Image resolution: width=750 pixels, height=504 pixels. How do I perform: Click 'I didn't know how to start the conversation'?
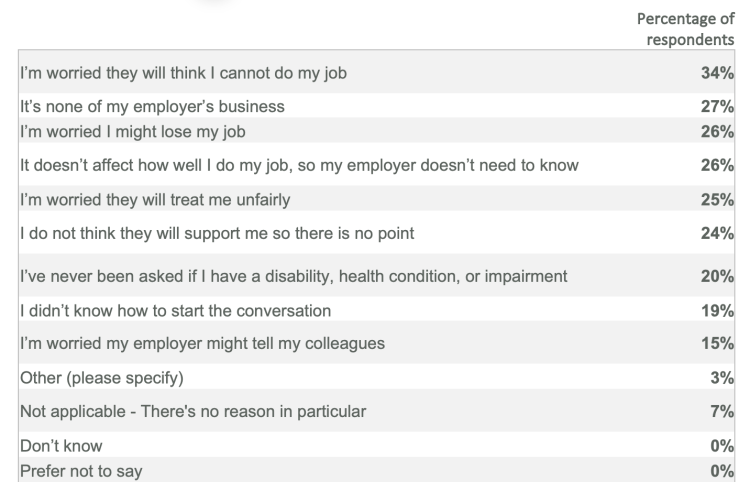tap(176, 311)
